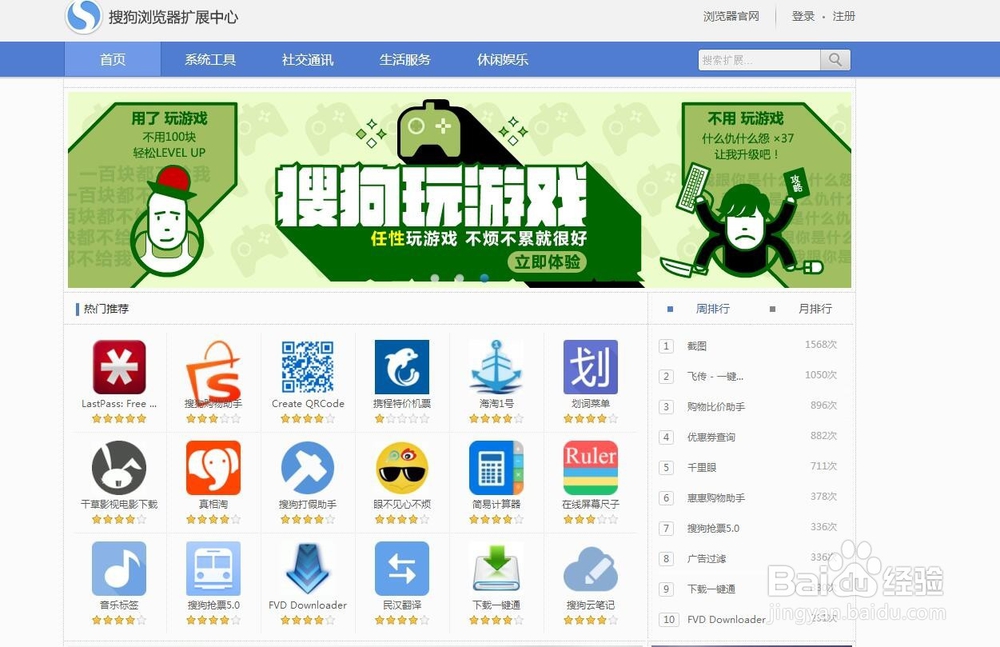Show the 月排行 monthly ranking

click(815, 309)
